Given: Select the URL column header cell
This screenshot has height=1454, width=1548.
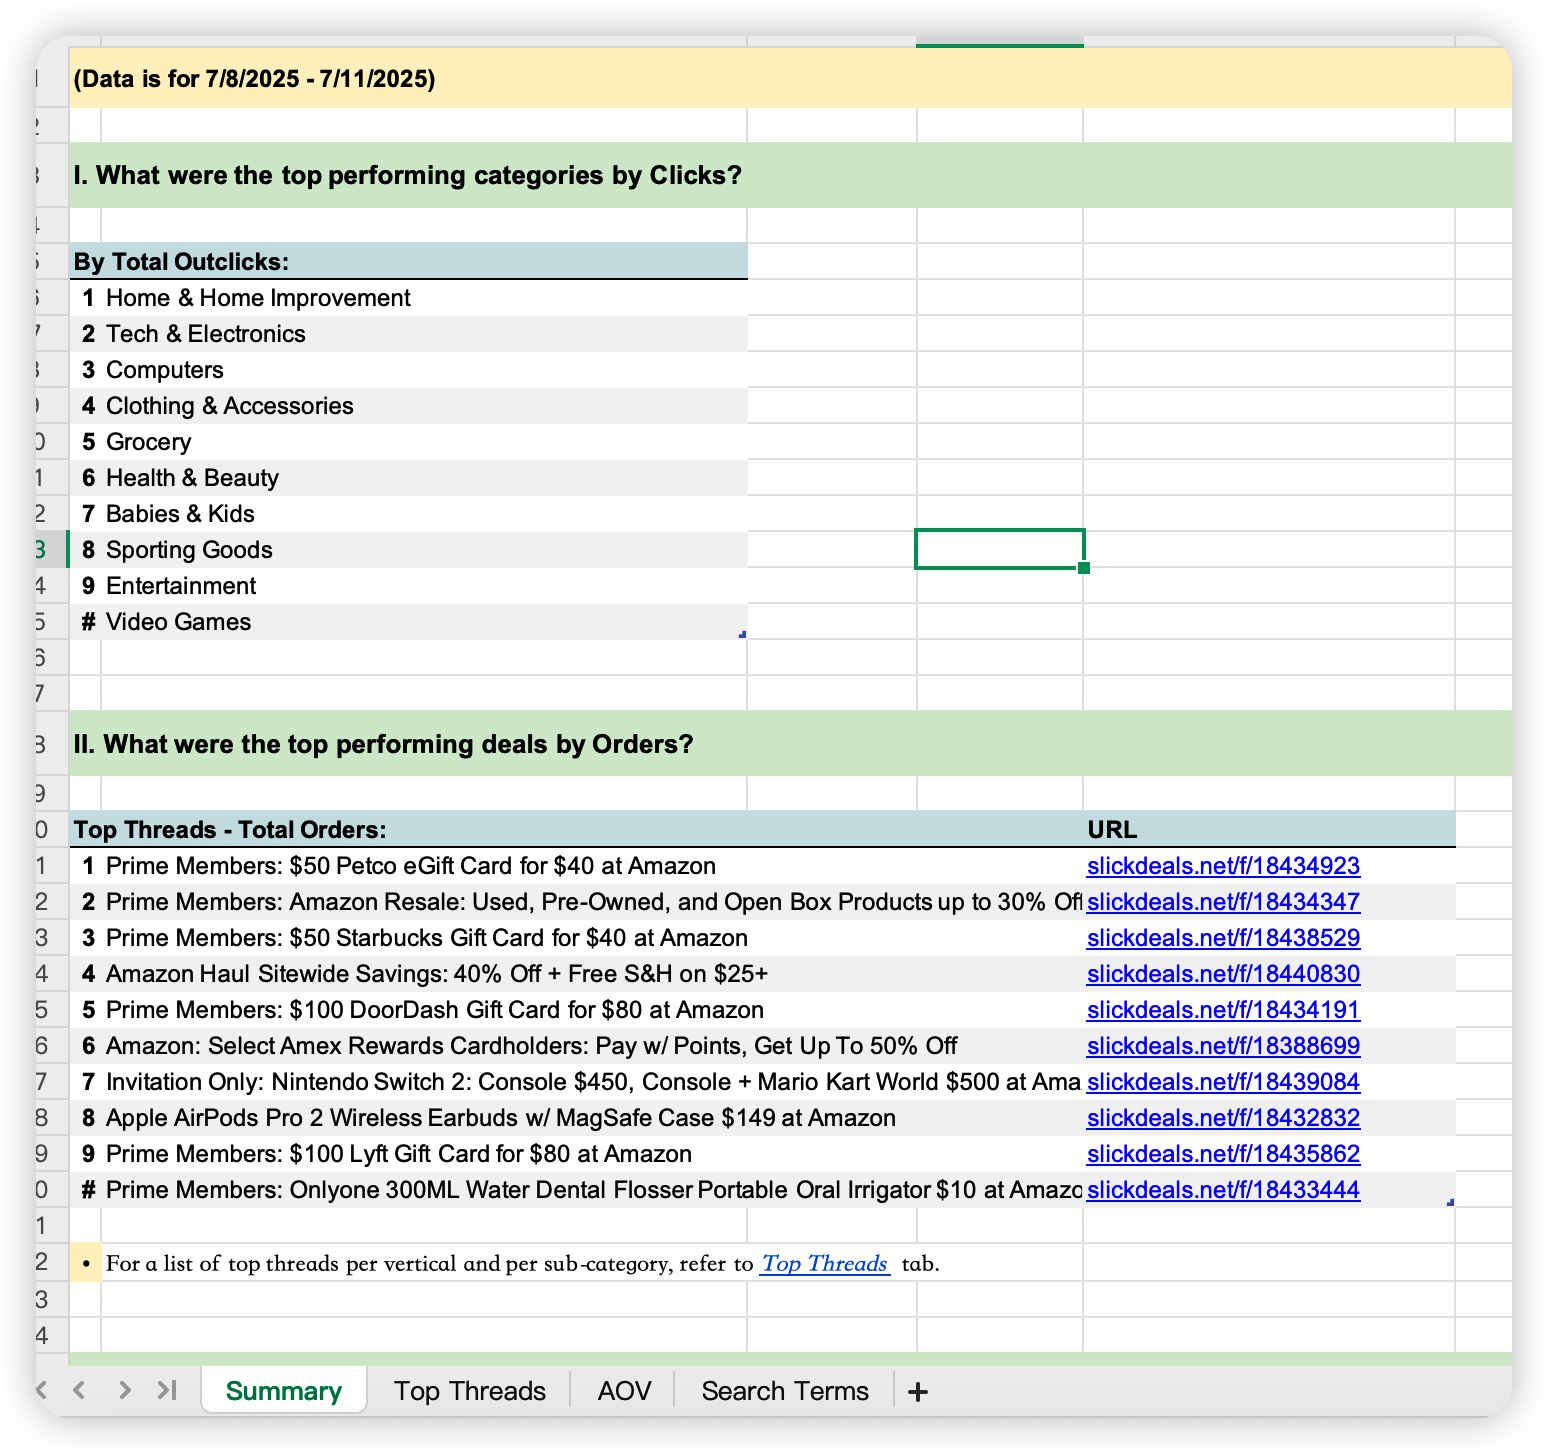Looking at the screenshot, I should point(1269,829).
